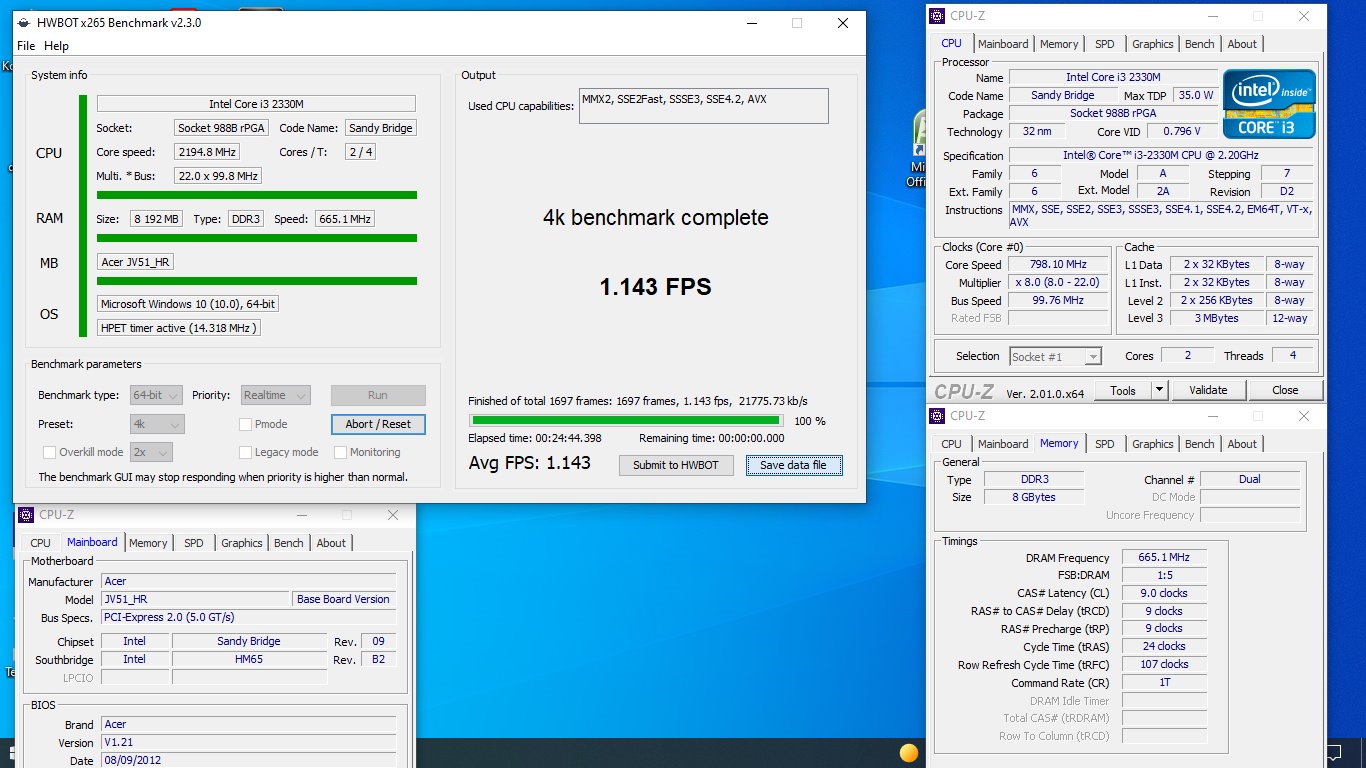The image size is (1366, 768).
Task: Toggle the Monitoring checkbox
Action: [x=340, y=452]
